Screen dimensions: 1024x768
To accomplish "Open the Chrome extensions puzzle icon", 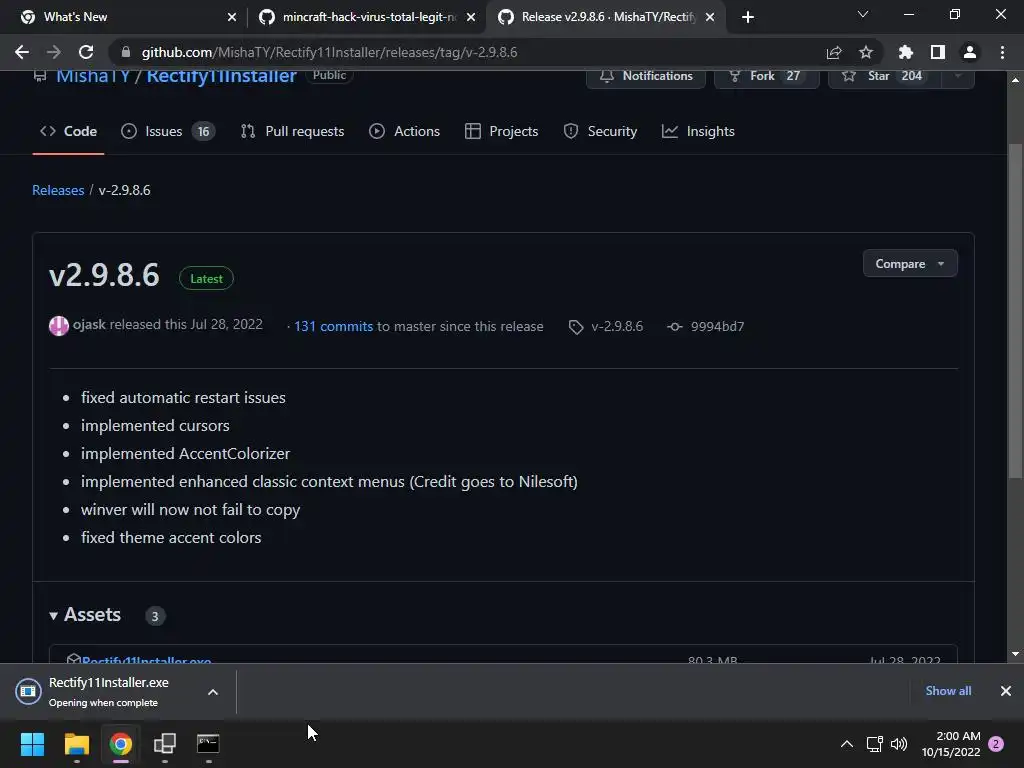I will click(x=905, y=52).
